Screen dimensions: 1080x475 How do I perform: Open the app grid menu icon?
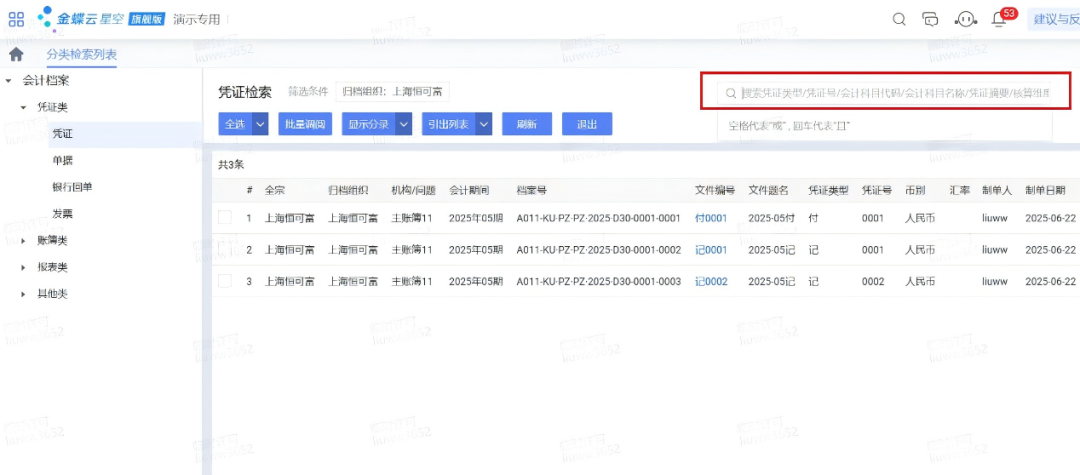[16, 19]
